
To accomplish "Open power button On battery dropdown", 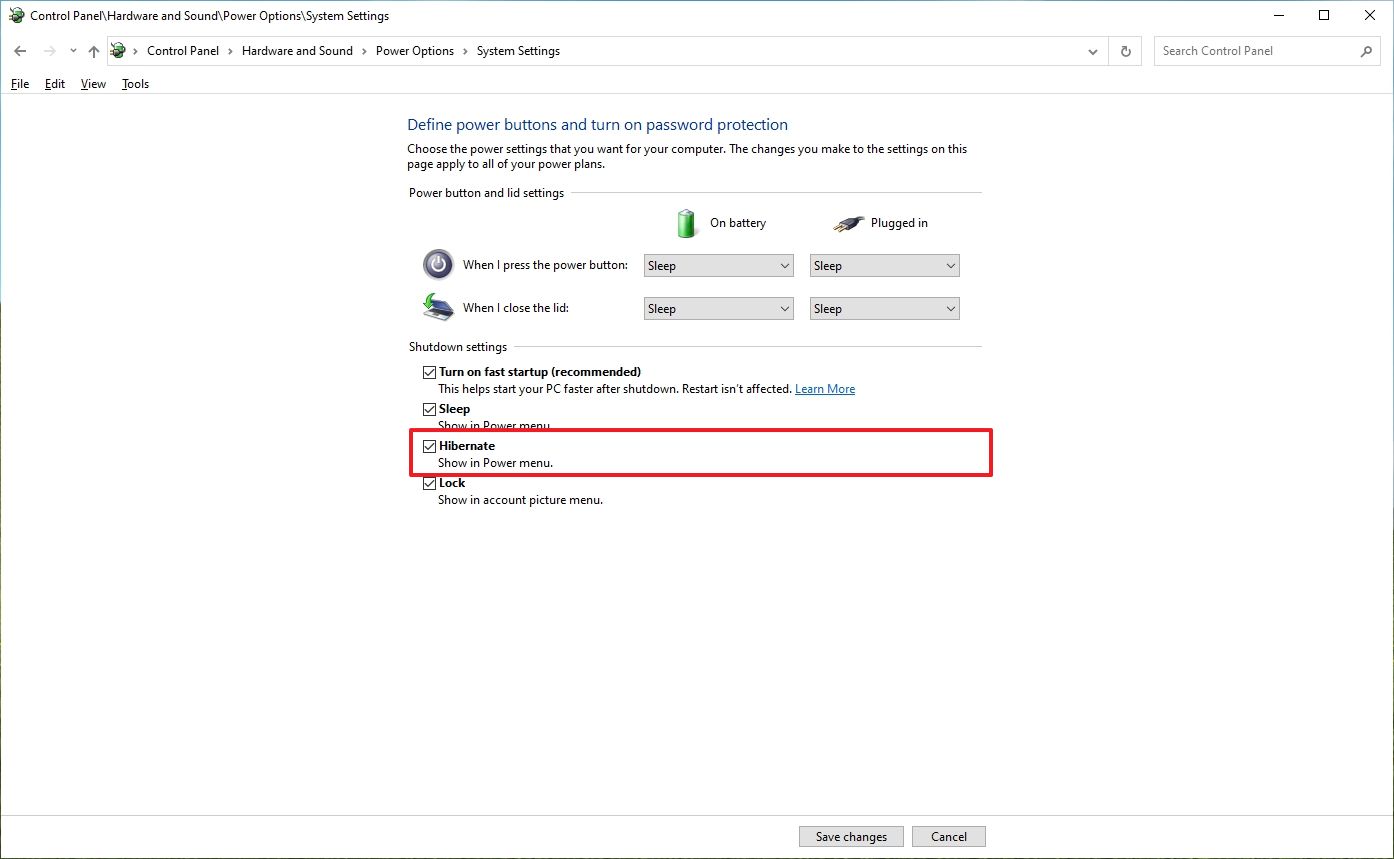I will [719, 266].
